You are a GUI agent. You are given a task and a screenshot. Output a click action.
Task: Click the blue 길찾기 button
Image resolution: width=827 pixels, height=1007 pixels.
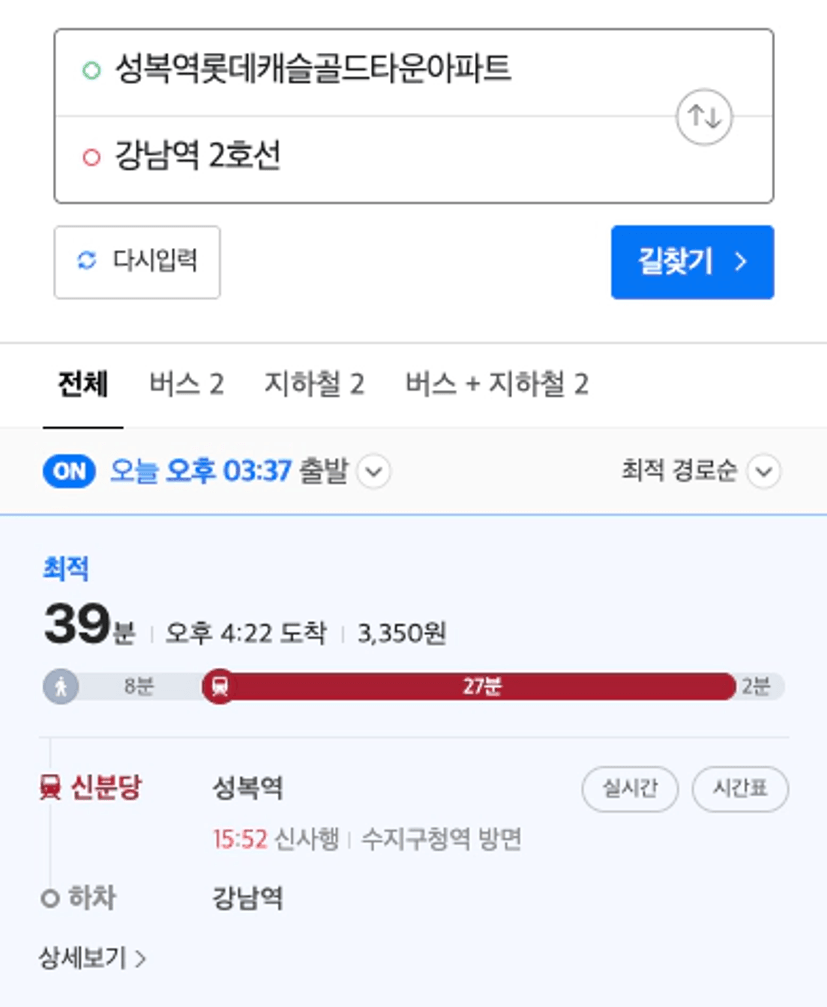[692, 262]
